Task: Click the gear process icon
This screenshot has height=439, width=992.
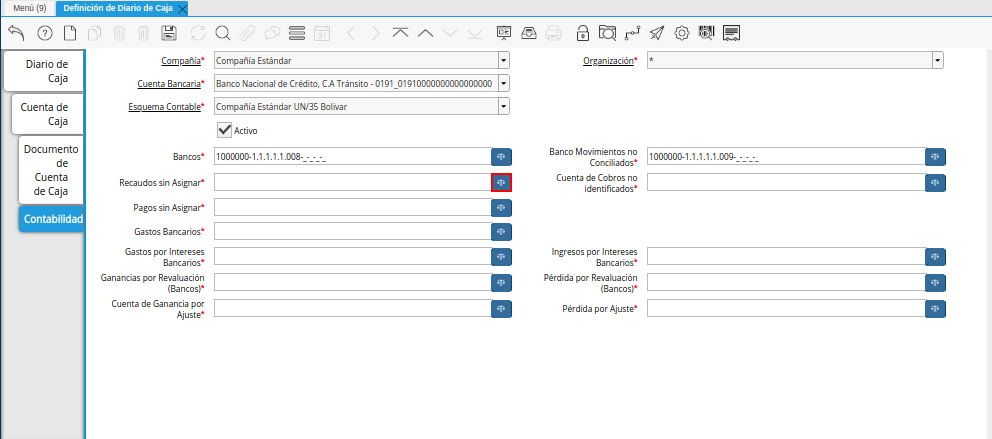Action: tap(681, 33)
